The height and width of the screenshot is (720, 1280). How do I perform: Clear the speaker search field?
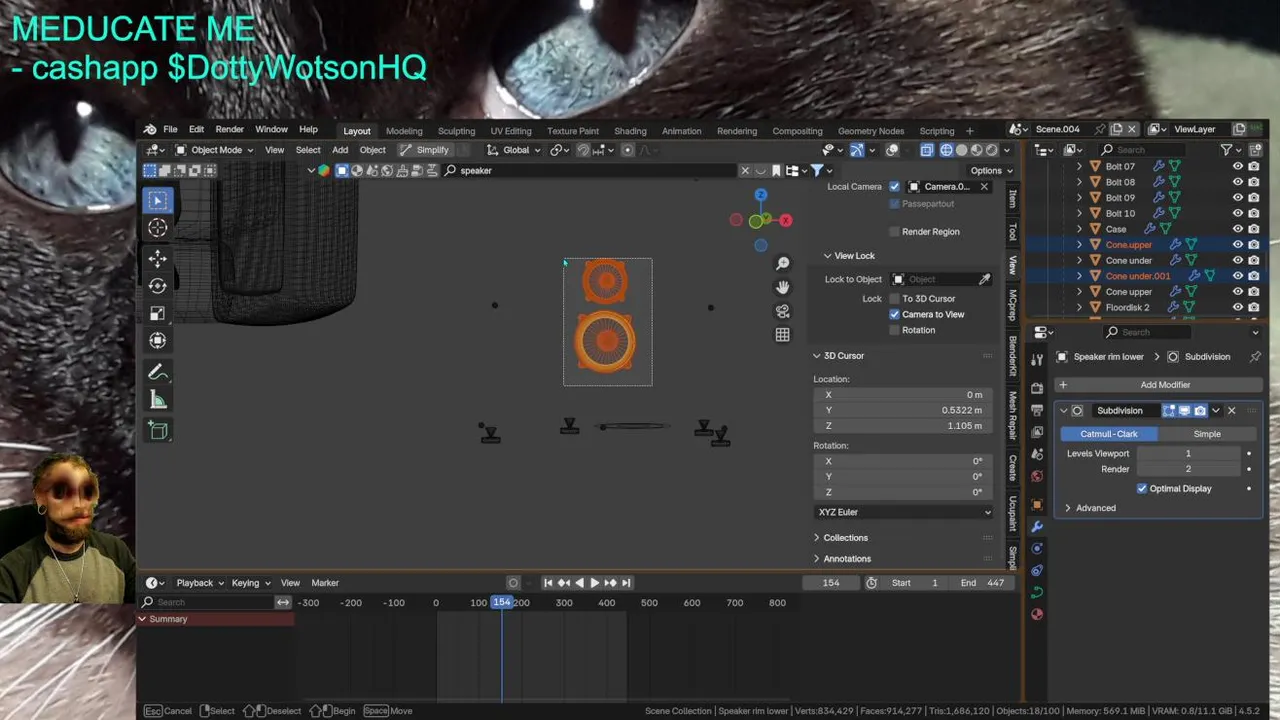click(x=745, y=171)
